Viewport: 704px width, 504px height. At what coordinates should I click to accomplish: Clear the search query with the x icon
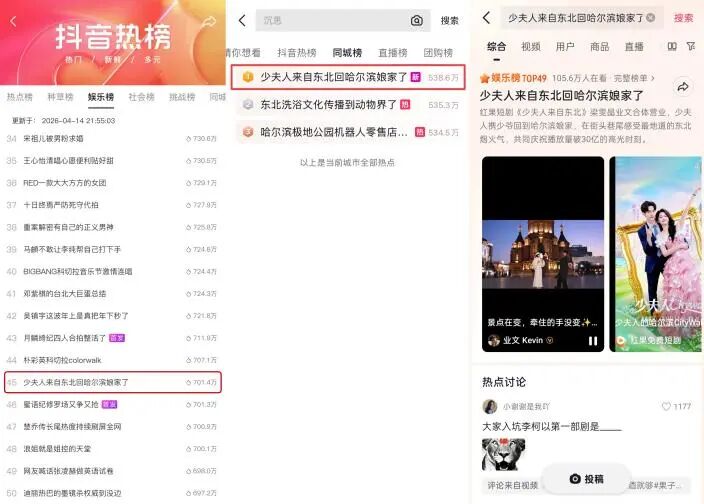[x=650, y=18]
